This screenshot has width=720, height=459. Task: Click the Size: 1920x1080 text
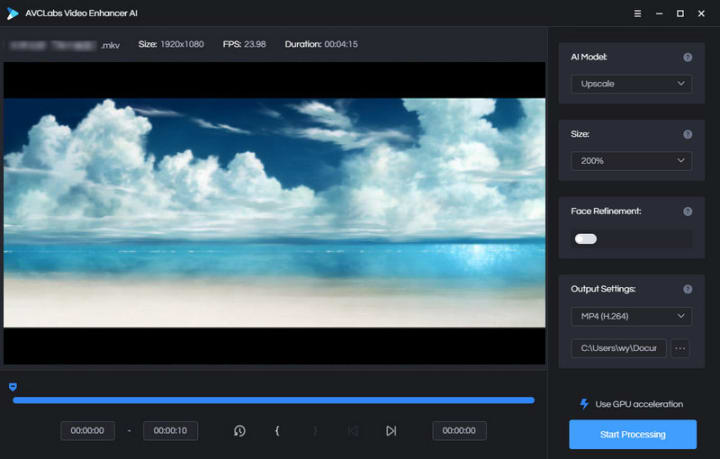[171, 45]
